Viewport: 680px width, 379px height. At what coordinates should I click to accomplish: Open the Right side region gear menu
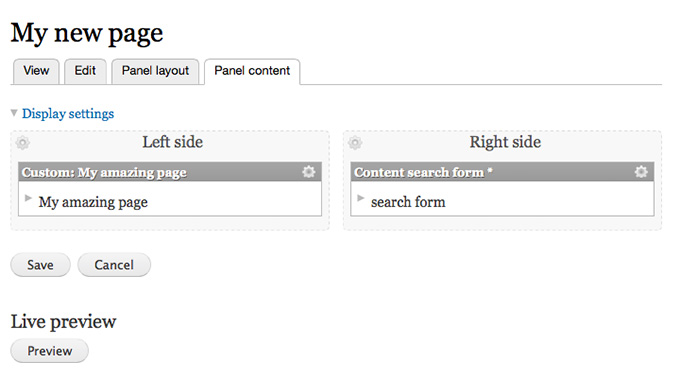(x=355, y=143)
